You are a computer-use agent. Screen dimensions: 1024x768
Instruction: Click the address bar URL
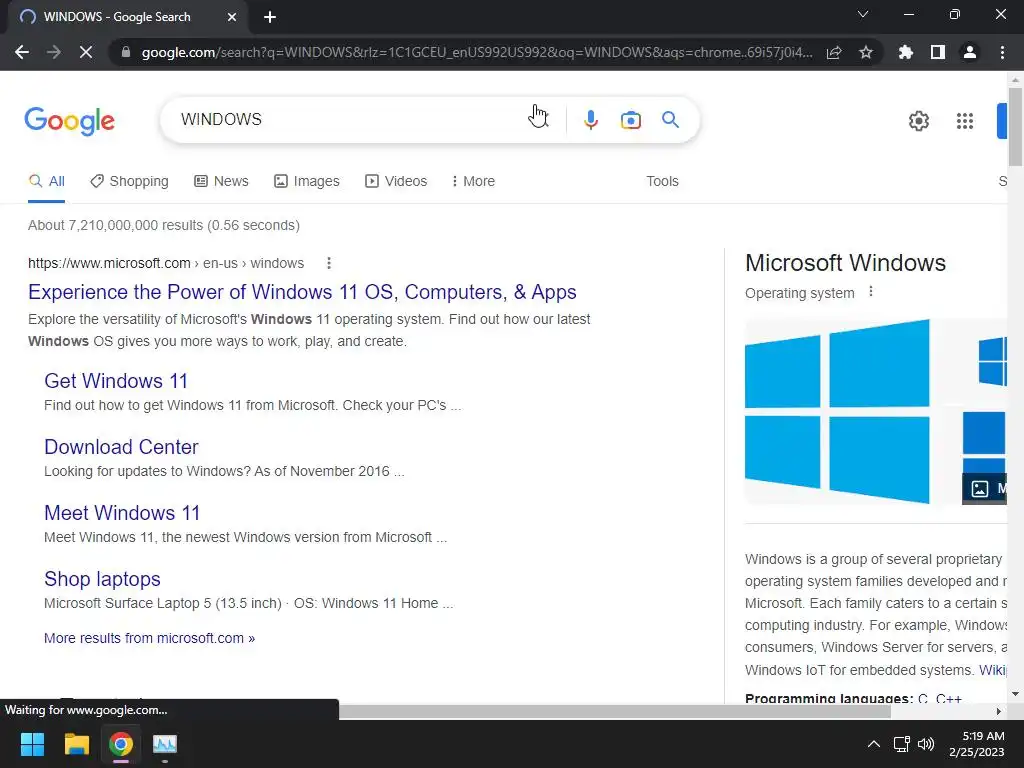pos(477,52)
